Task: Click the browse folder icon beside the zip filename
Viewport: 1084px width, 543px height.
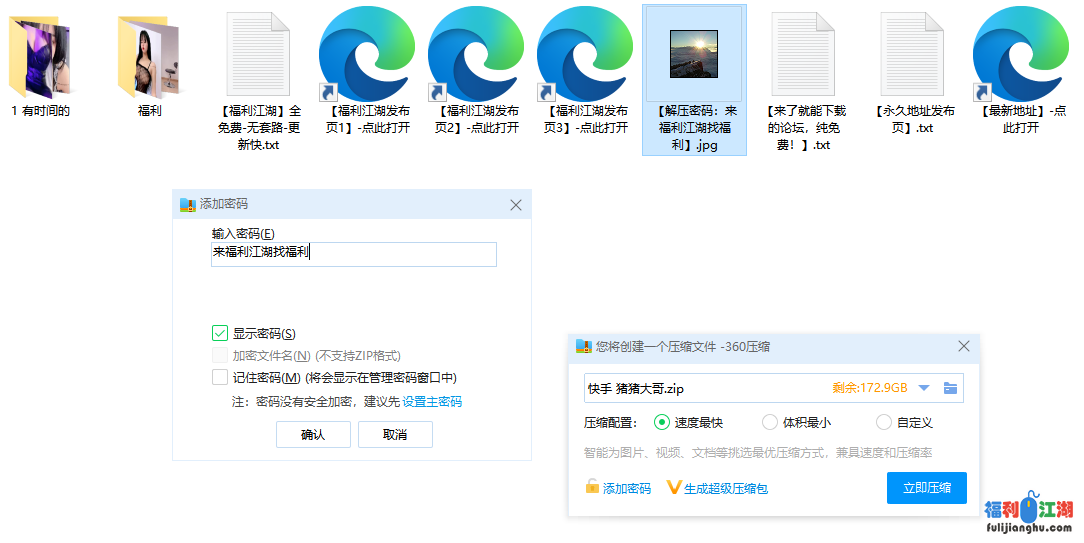Action: tap(950, 388)
